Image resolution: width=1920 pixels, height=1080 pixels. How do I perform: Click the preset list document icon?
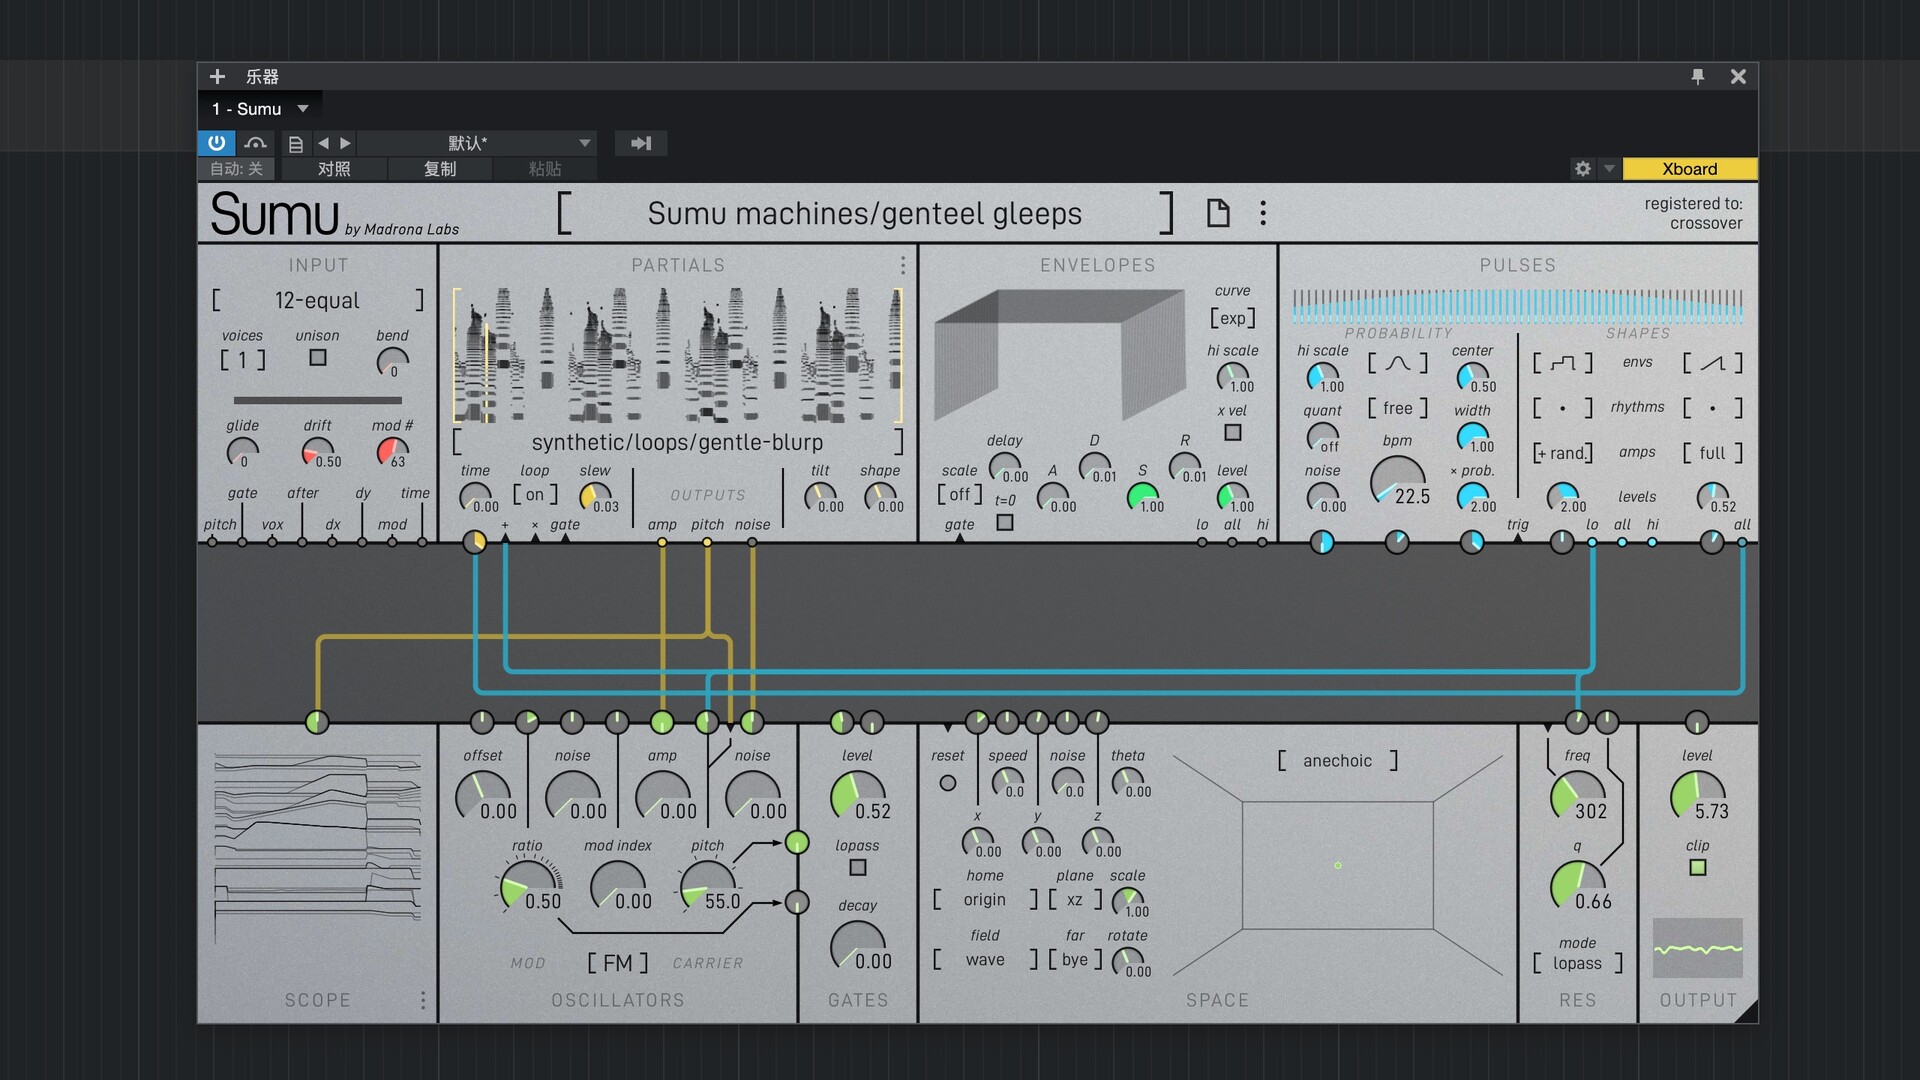click(x=296, y=144)
